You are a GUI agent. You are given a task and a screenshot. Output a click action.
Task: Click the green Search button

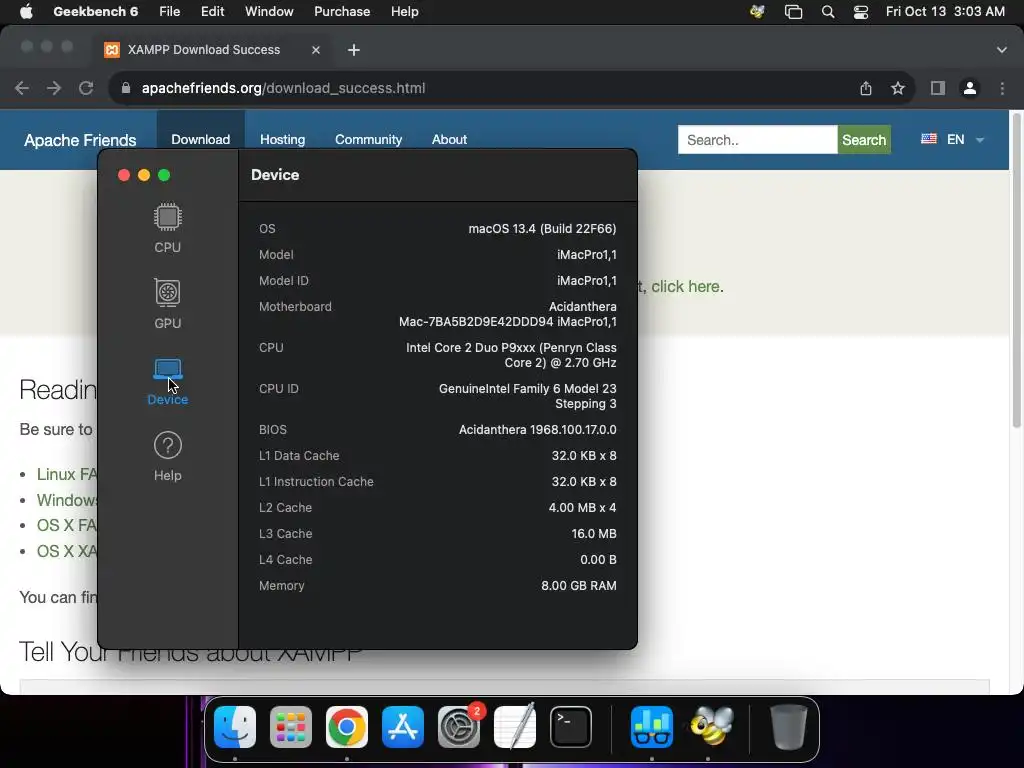click(x=864, y=140)
